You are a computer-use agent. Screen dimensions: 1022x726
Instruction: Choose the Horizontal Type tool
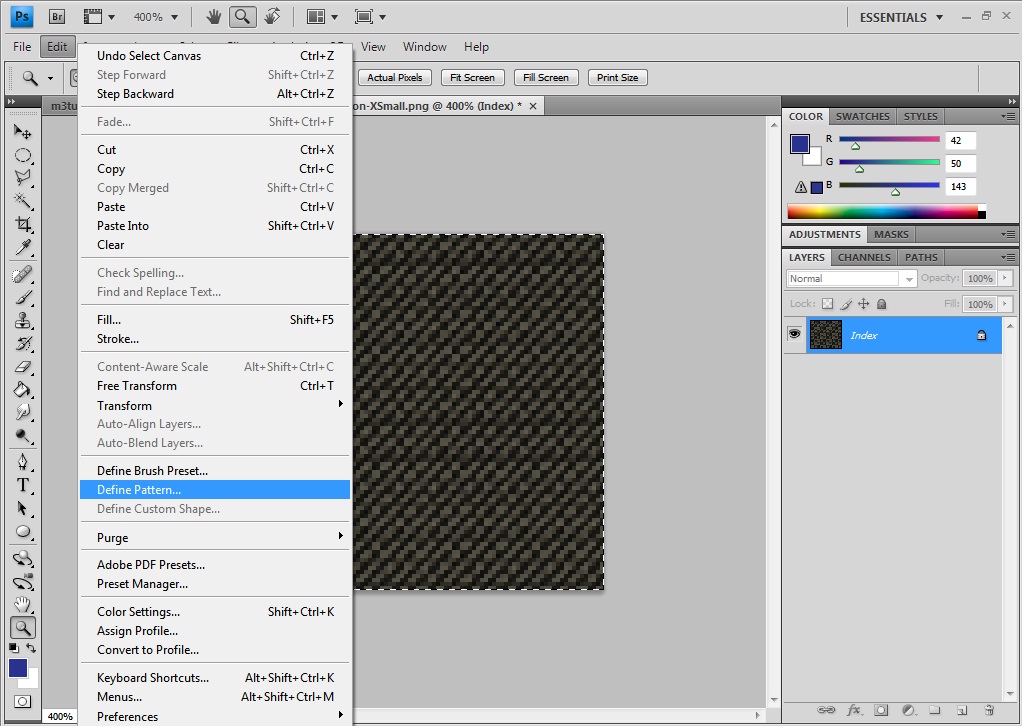click(23, 485)
